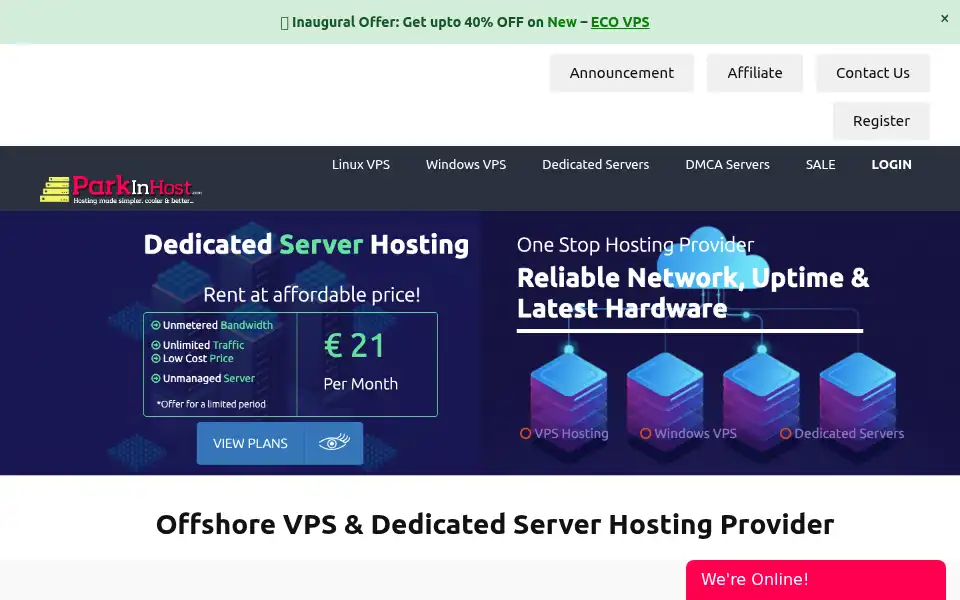
Task: Click the Dedicated Server Hosting banner heading
Action: [306, 244]
